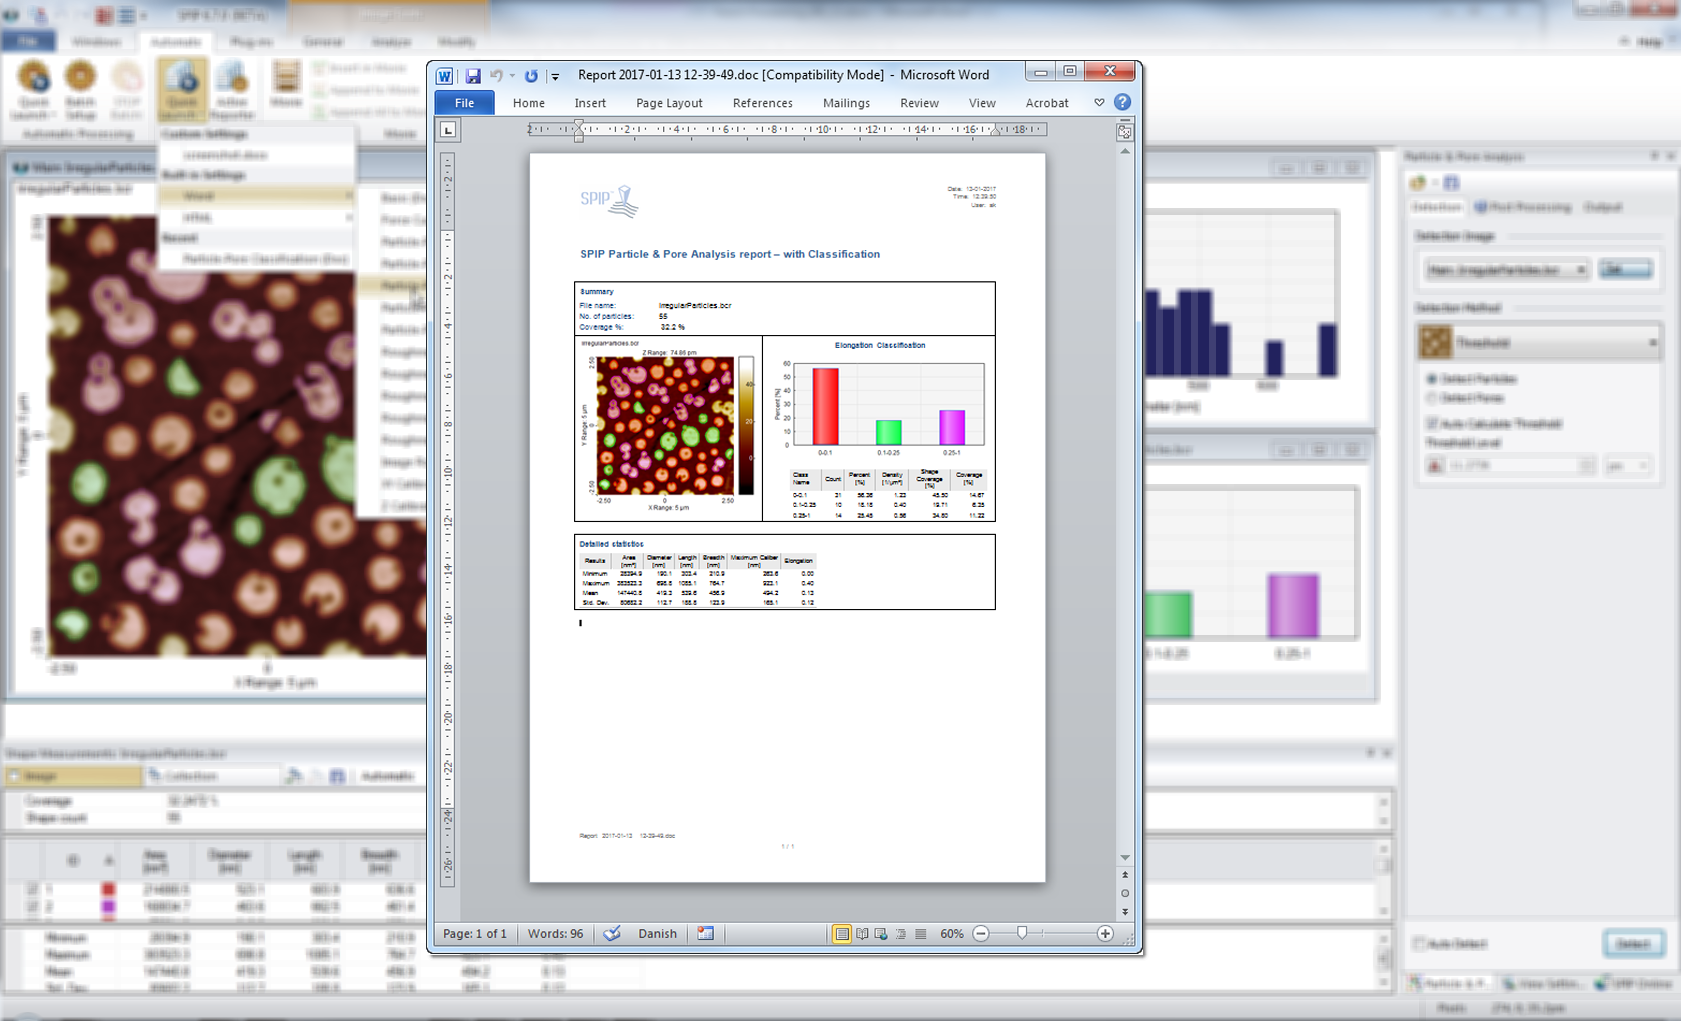The height and width of the screenshot is (1021, 1681).
Task: Open the Mailings ribbon tab
Action: (x=846, y=103)
